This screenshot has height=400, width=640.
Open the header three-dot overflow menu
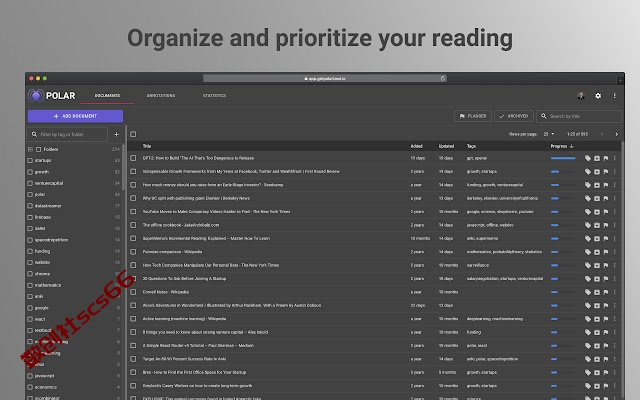coord(614,96)
